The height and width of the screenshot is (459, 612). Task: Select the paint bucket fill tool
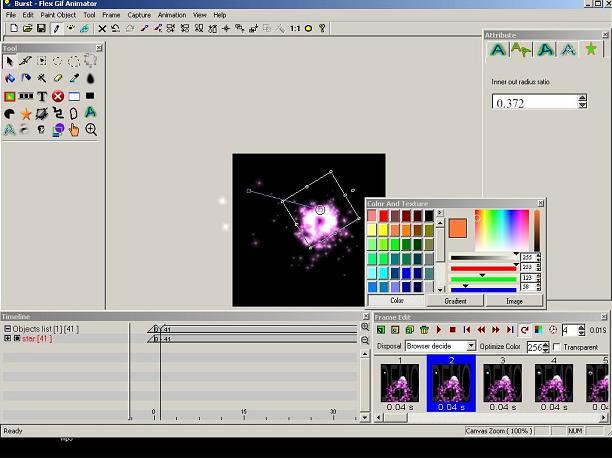tap(10, 78)
